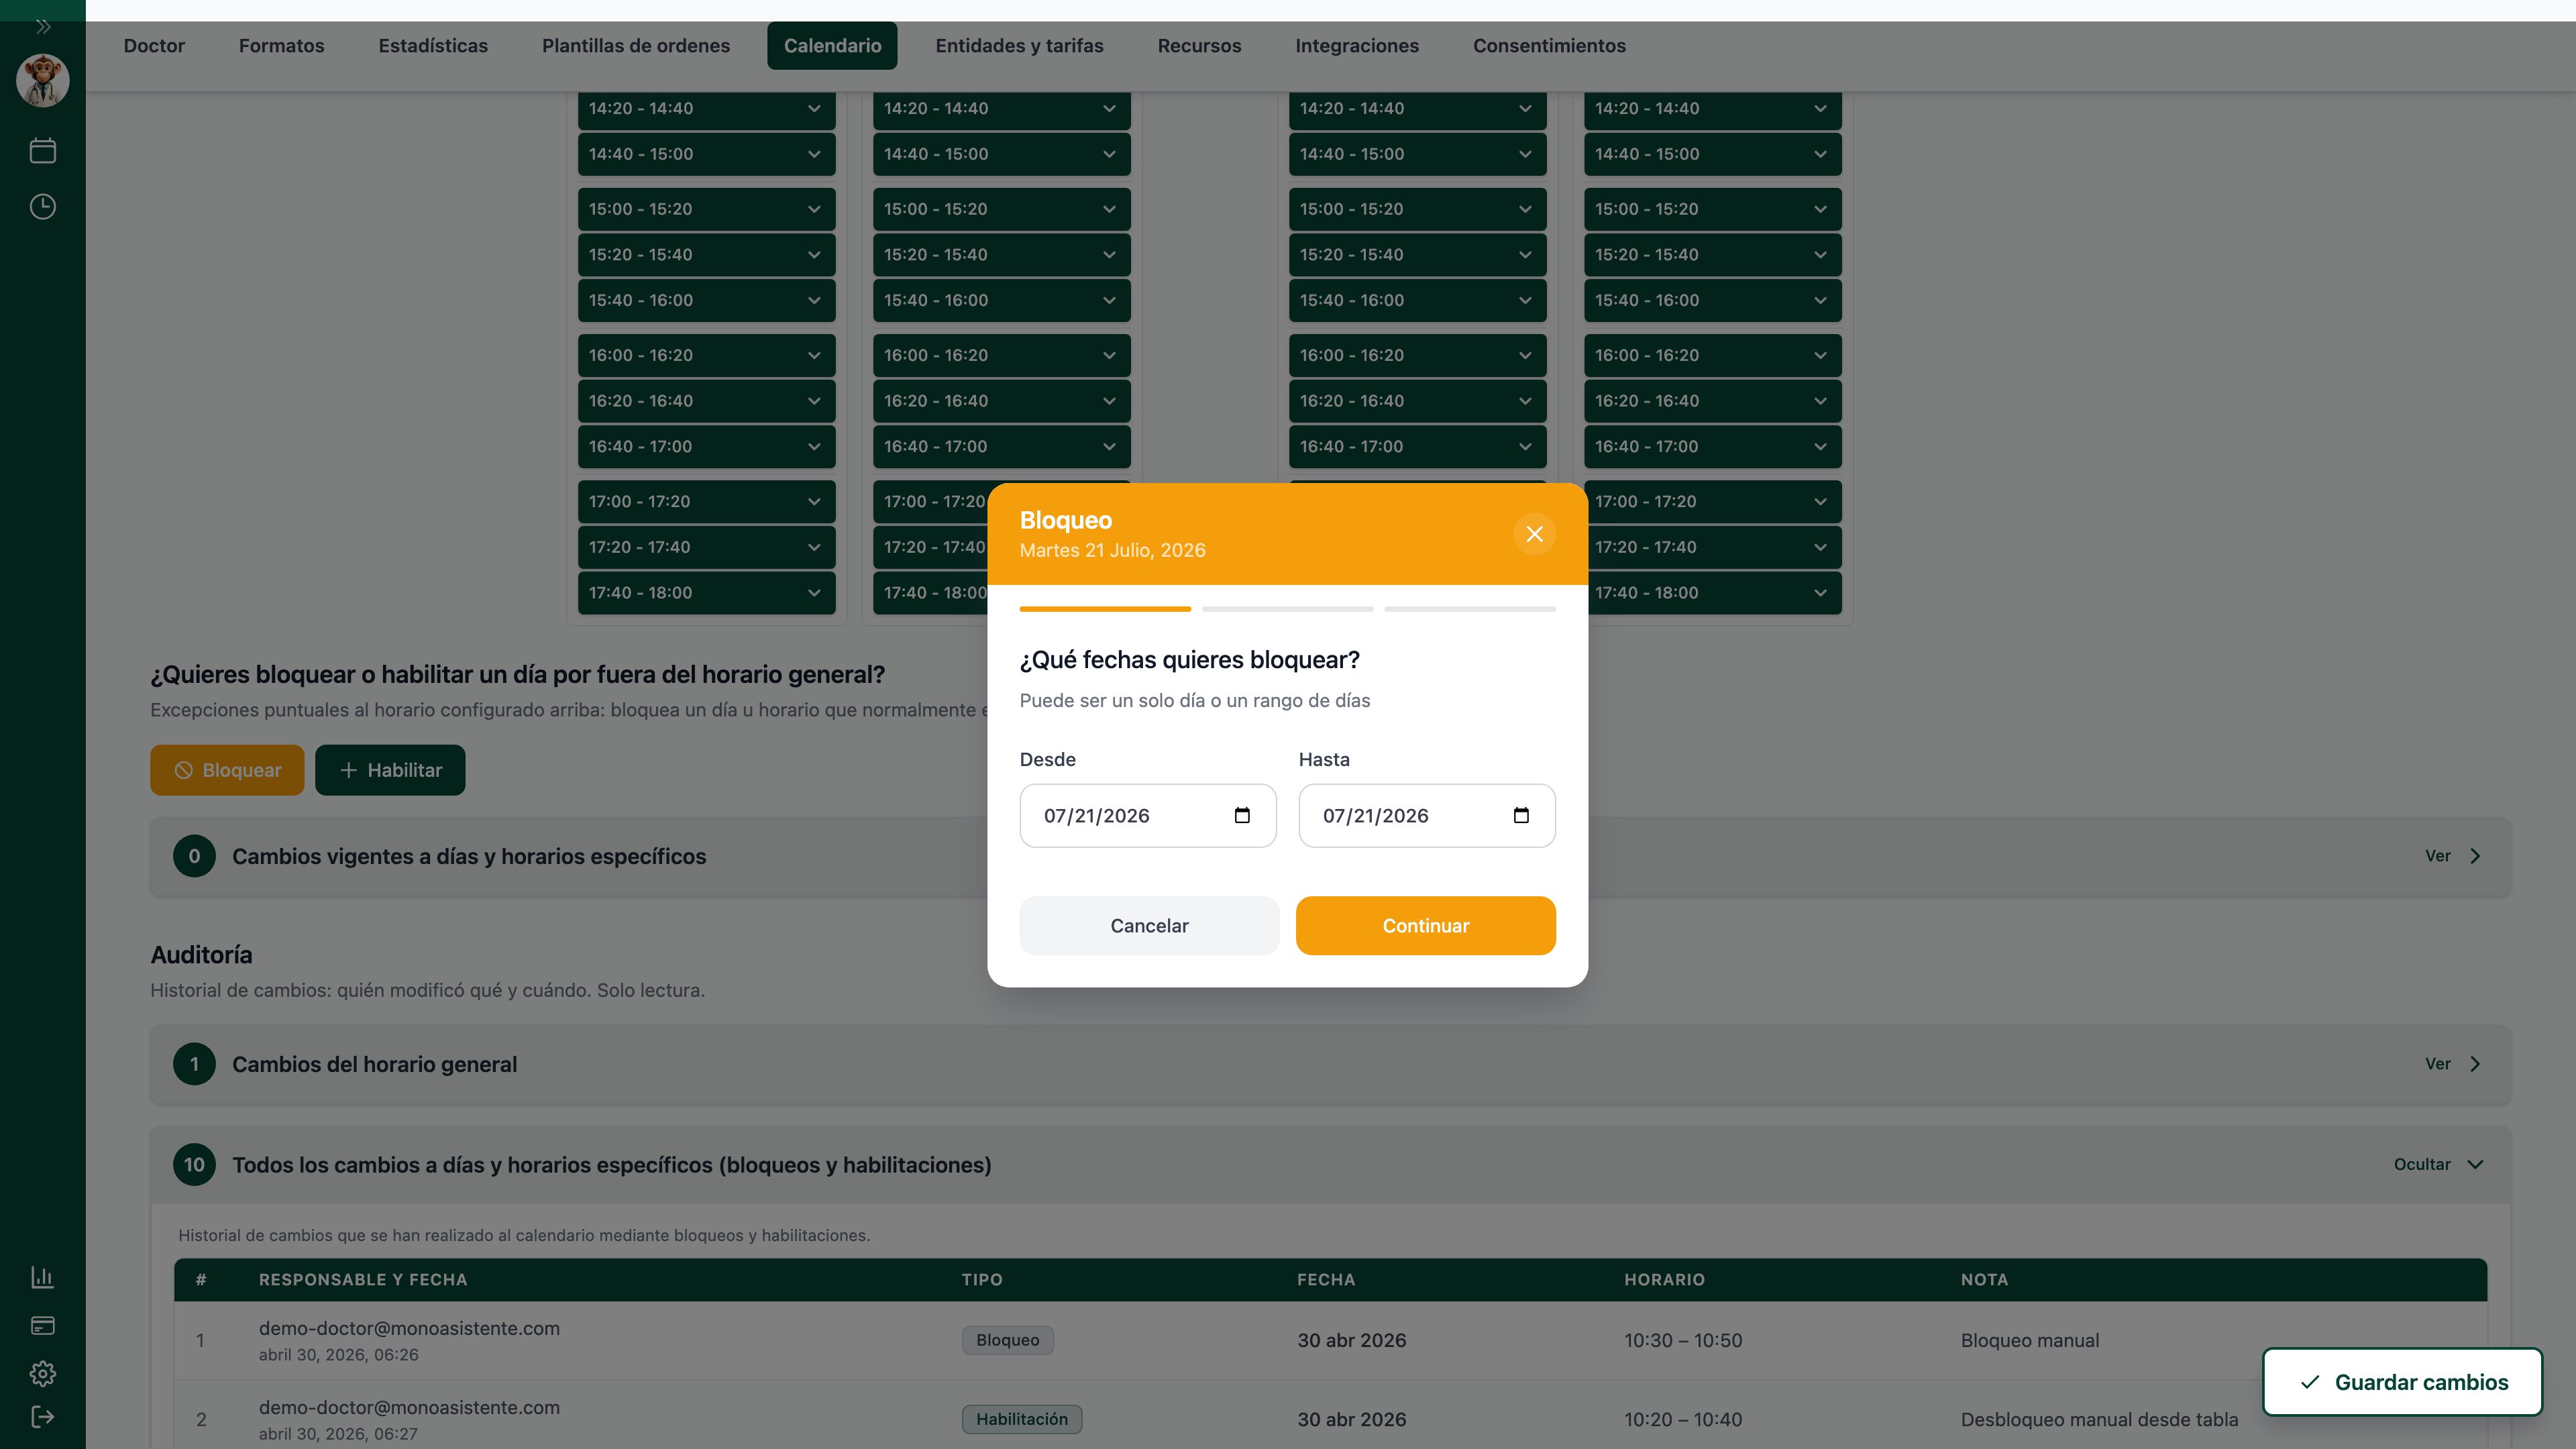Click the Habilitación type badge in row 2

point(1021,1419)
